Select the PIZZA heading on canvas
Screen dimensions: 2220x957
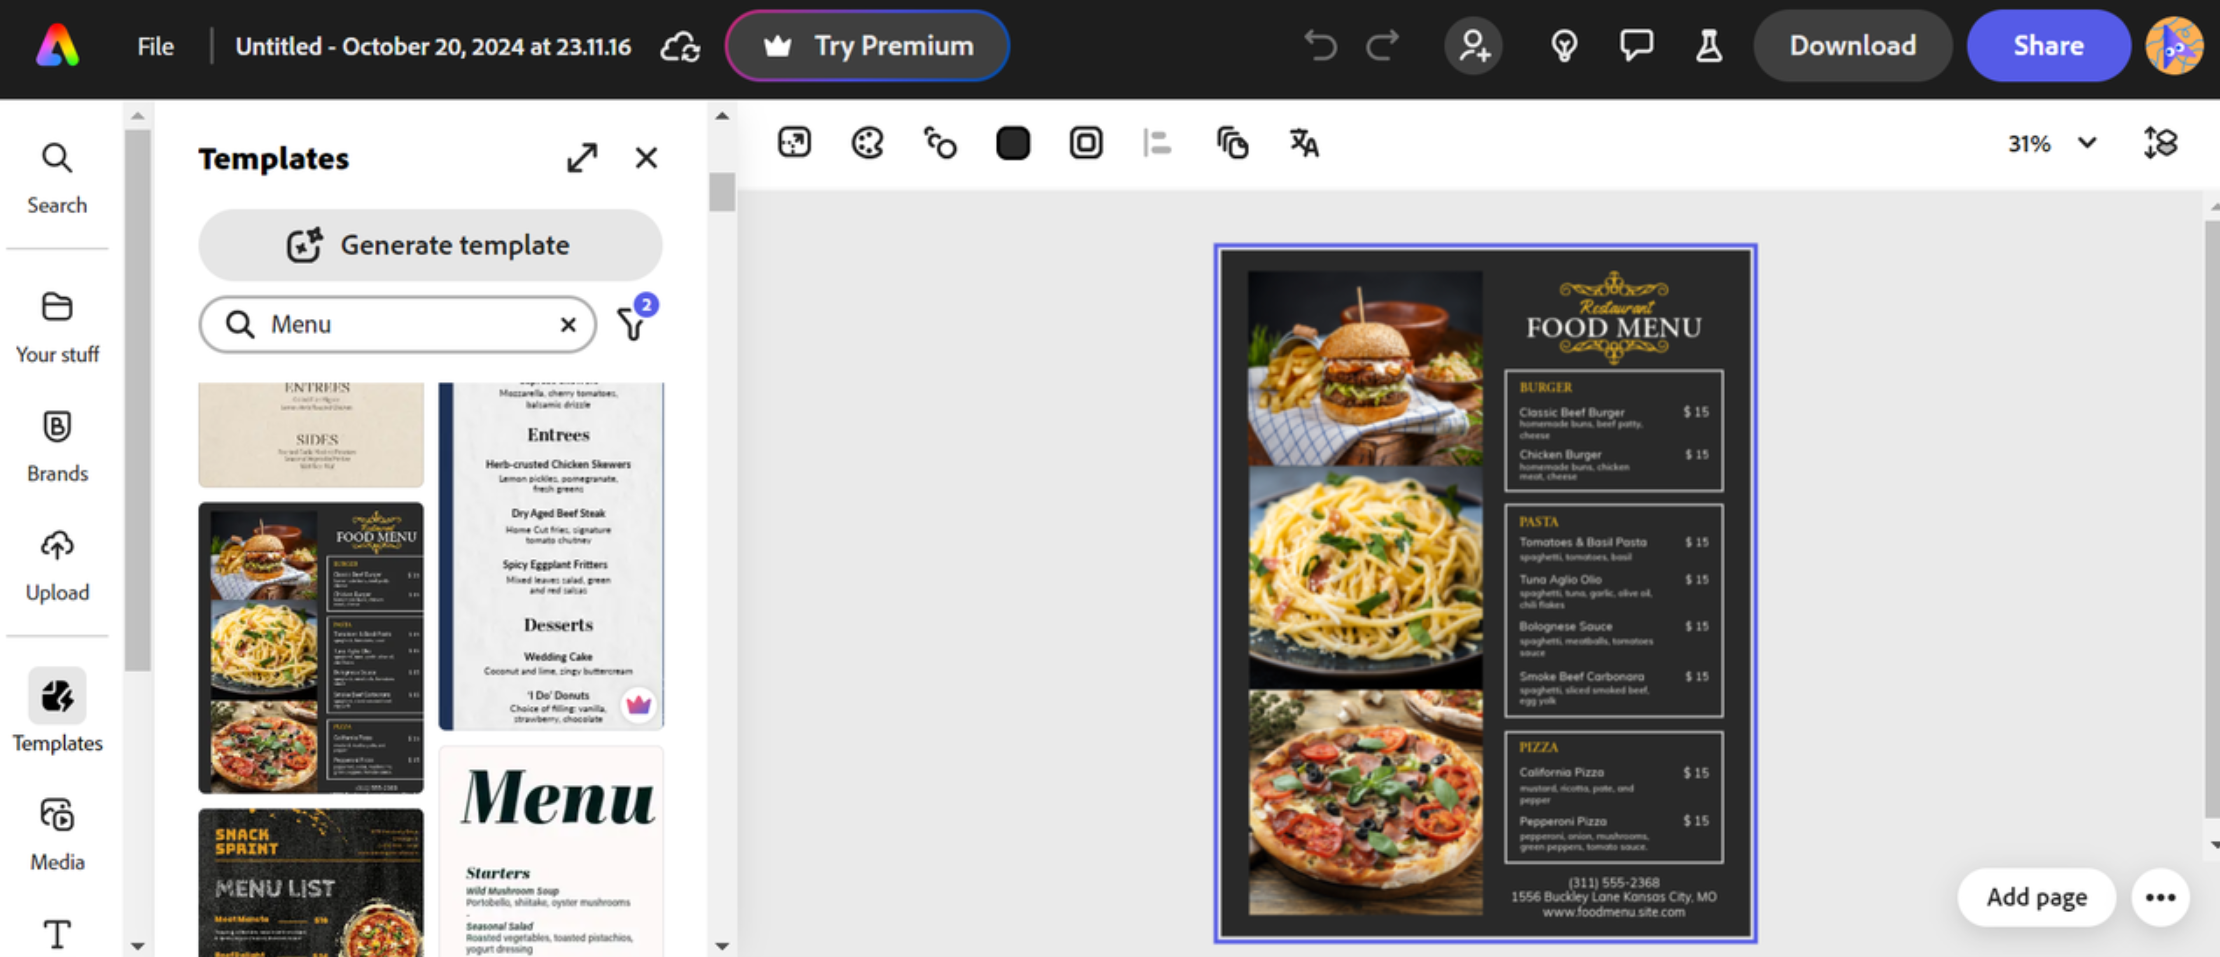(1538, 747)
